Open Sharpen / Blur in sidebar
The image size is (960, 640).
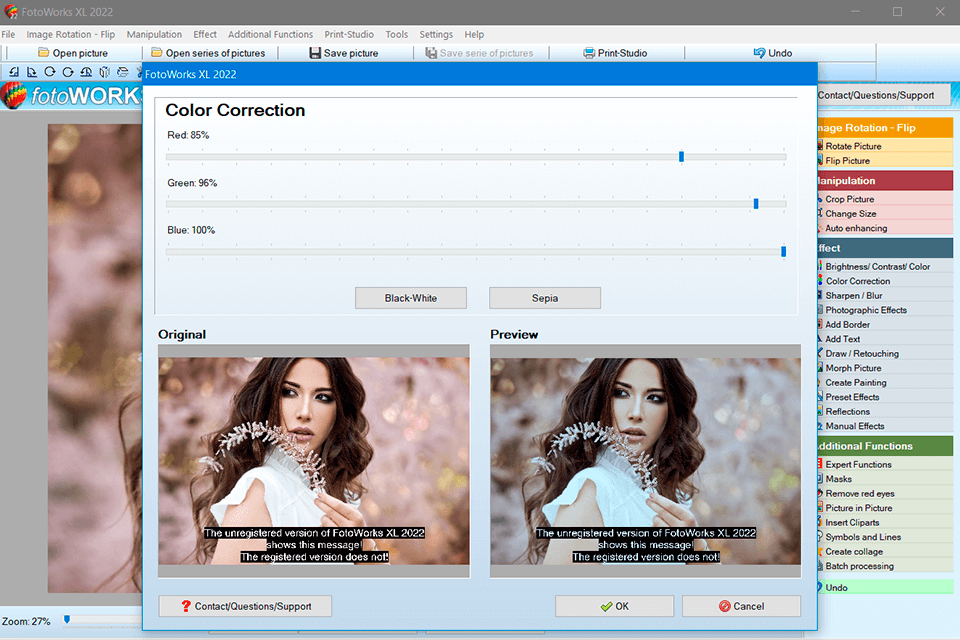(x=885, y=295)
